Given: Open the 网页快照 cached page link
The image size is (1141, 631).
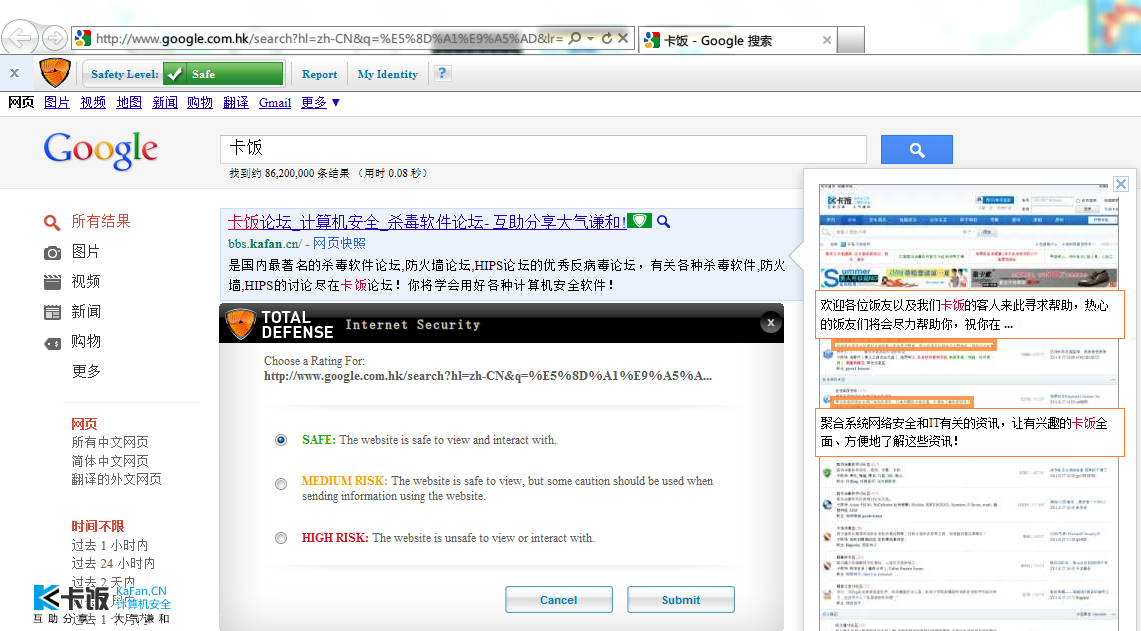Looking at the screenshot, I should click(x=339, y=243).
